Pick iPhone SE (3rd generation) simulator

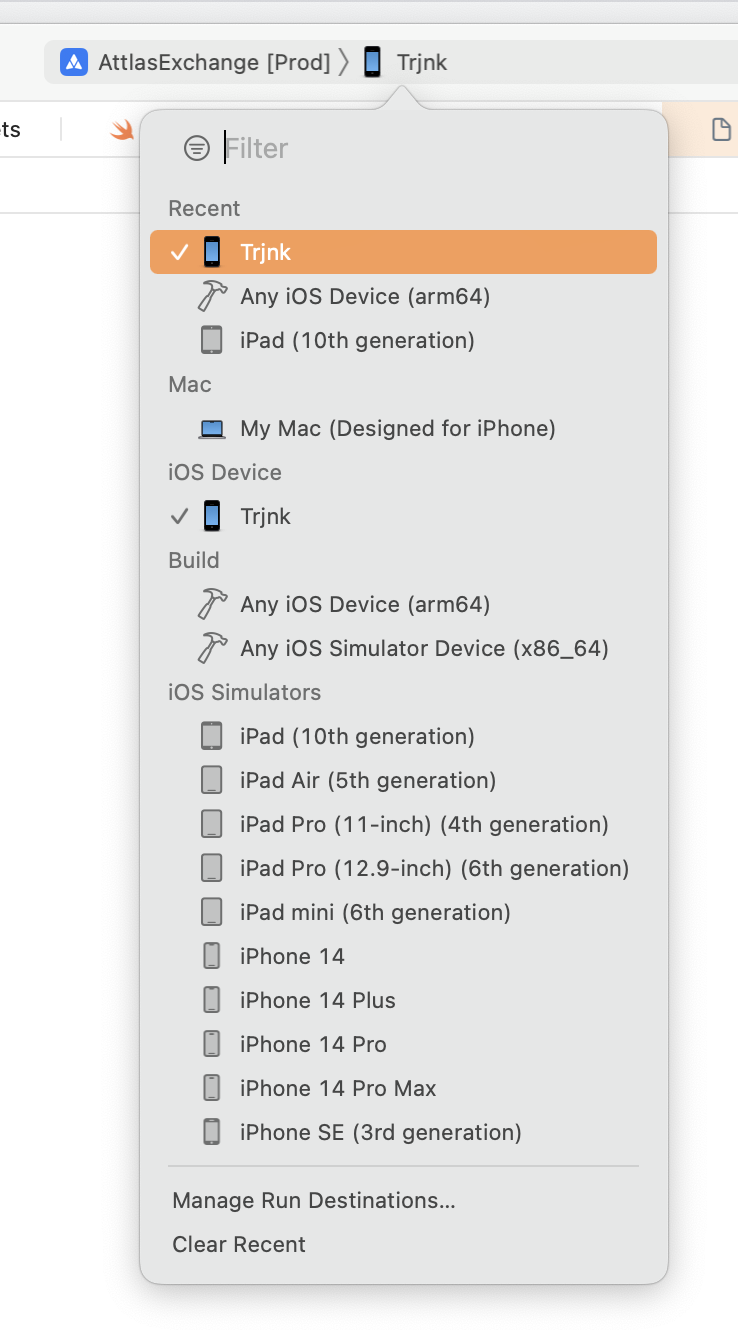click(380, 1132)
